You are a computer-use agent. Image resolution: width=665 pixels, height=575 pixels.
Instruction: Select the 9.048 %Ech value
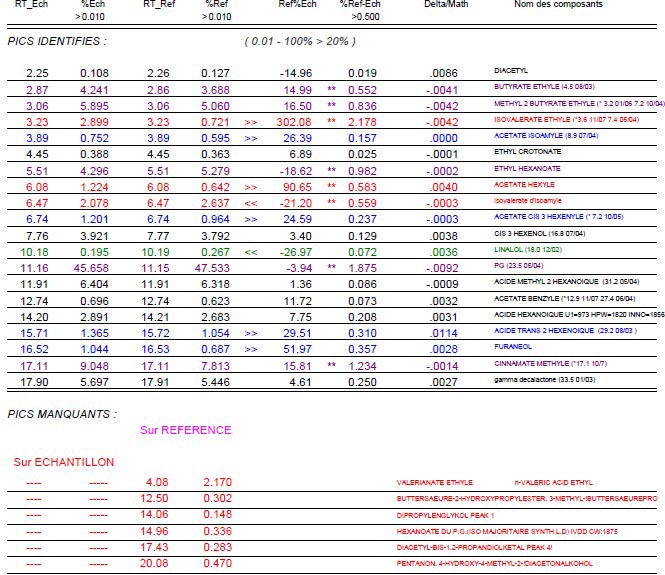pyautogui.click(x=95, y=366)
